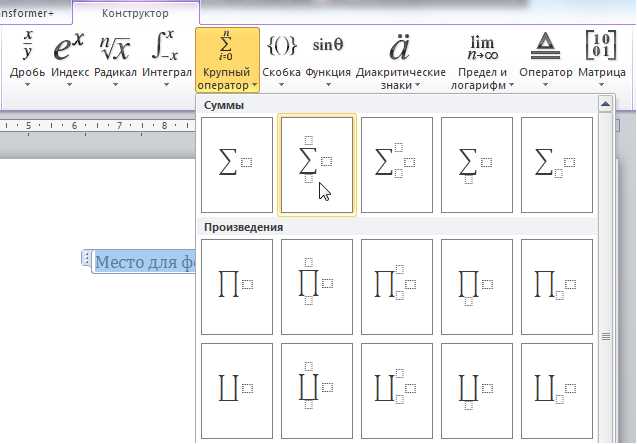The height and width of the screenshot is (444, 637).
Task: Click the 'Место для формулы' equation placeholder
Action: (145, 262)
